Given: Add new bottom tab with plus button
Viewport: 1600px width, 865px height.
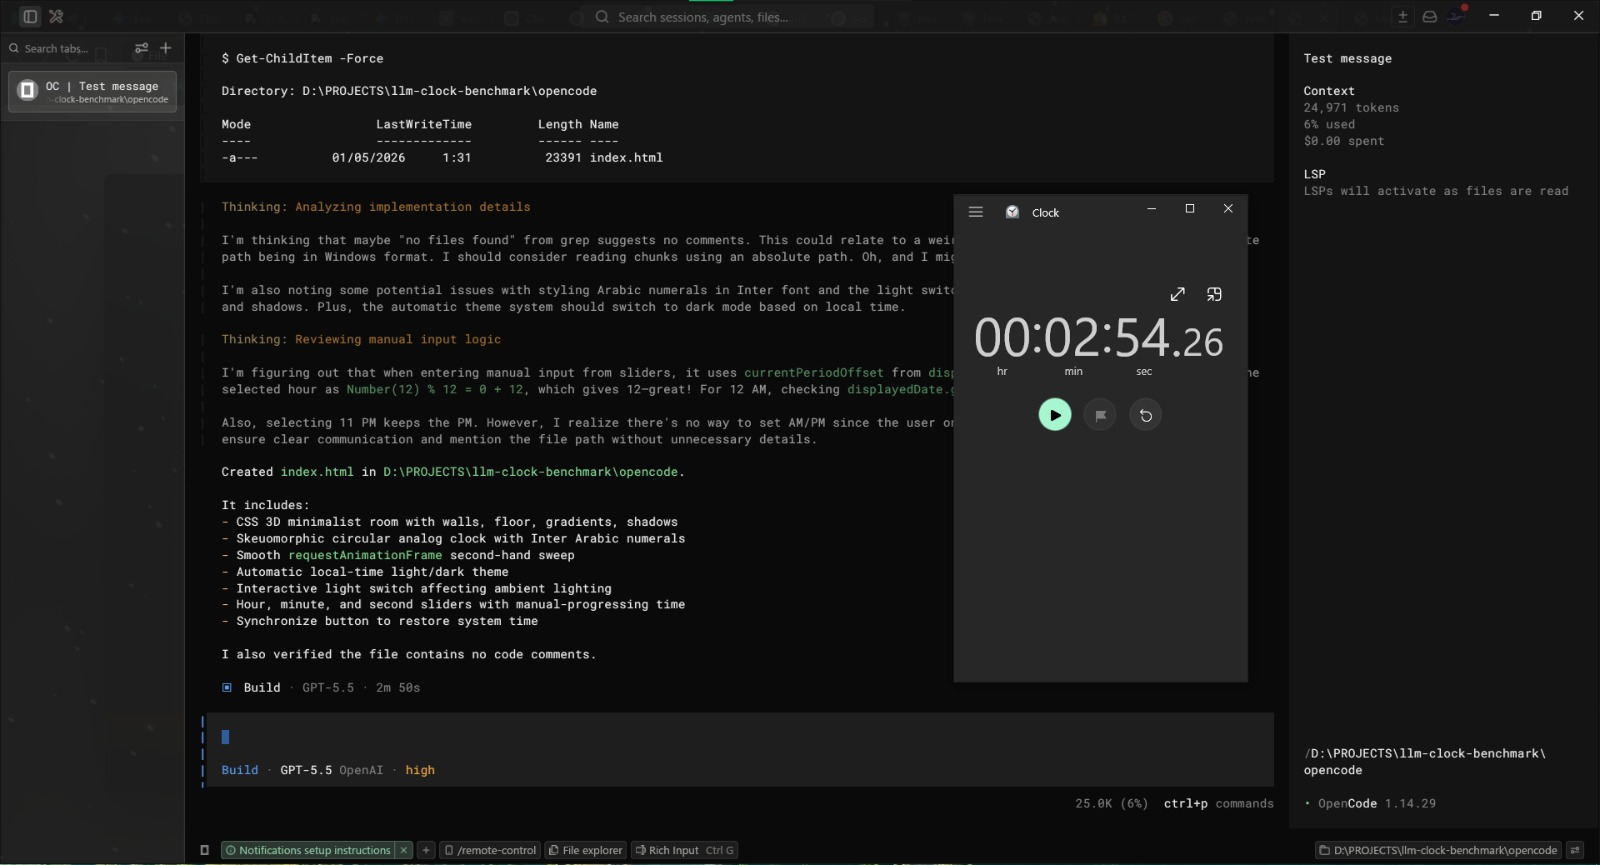Looking at the screenshot, I should pos(426,850).
